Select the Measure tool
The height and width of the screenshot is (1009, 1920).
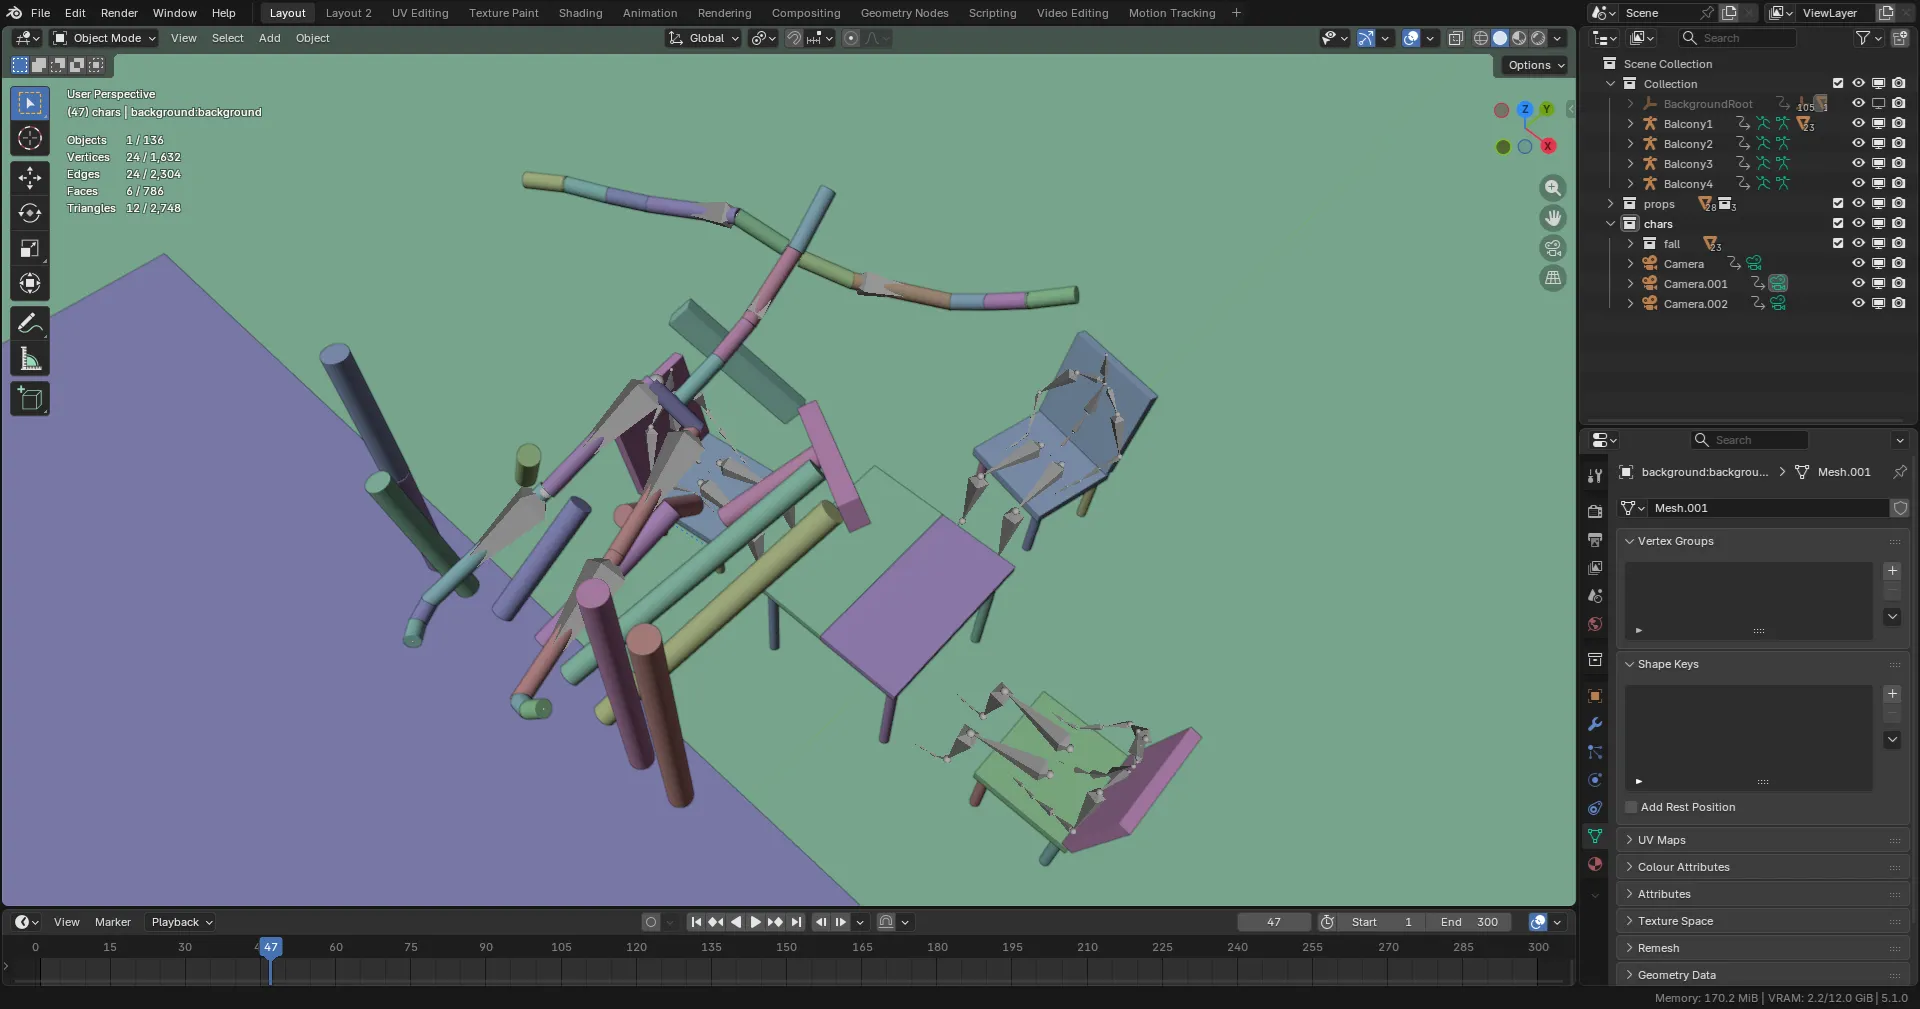(30, 359)
